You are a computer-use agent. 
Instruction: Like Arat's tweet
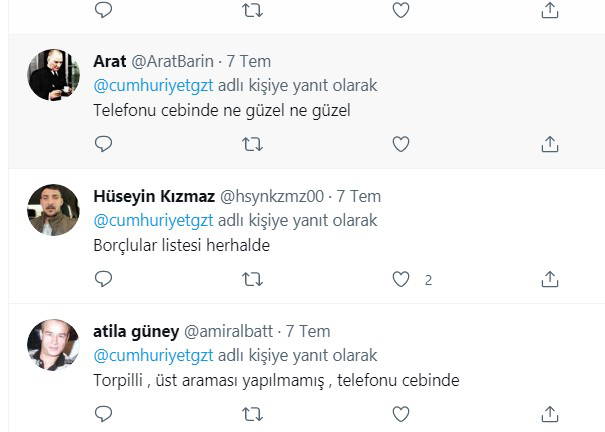(400, 144)
